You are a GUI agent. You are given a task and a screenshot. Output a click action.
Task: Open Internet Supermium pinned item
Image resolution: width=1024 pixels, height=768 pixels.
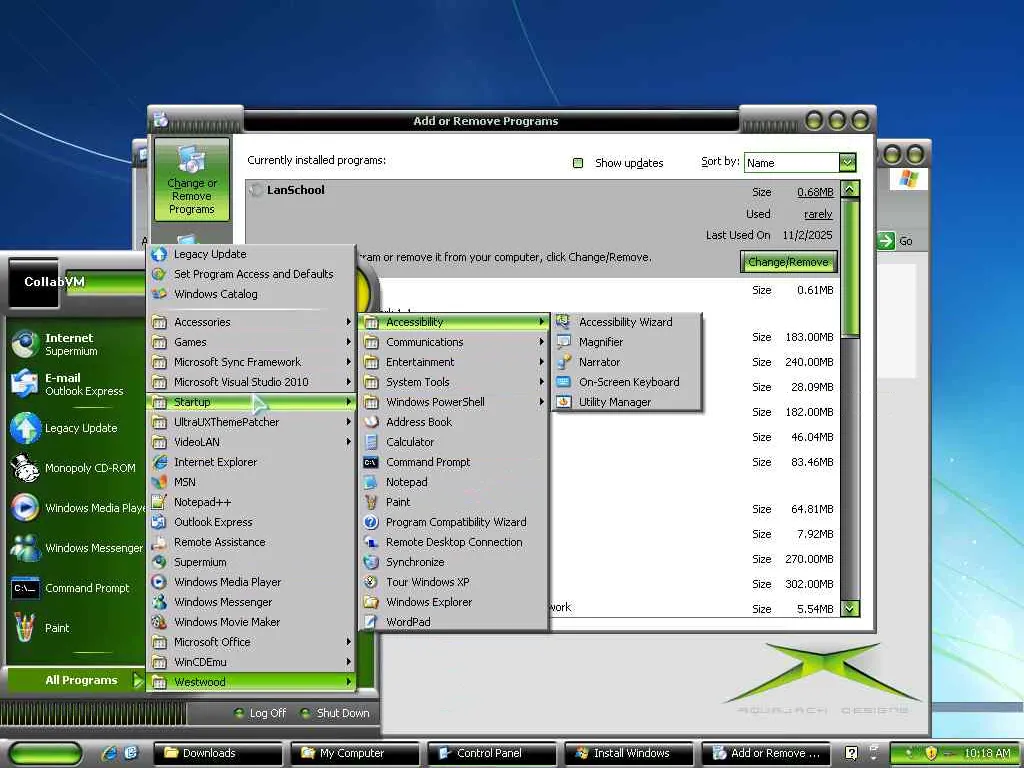point(75,344)
